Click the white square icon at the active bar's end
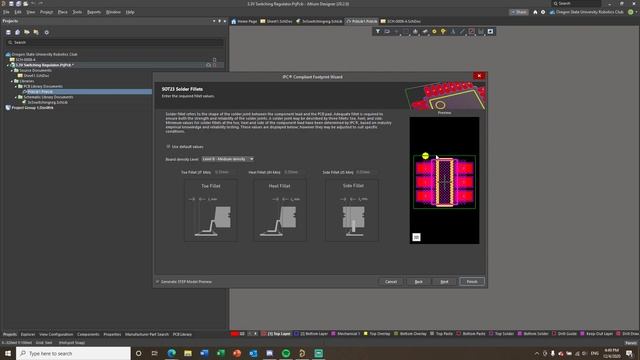This screenshot has width=640, height=360. coord(490,31)
